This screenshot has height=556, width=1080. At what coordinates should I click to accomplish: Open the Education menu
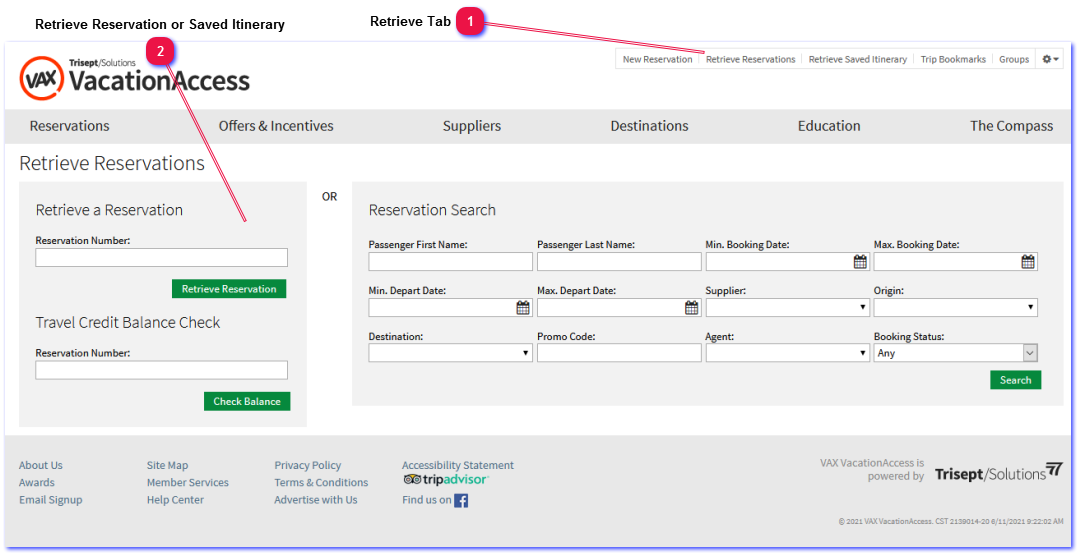tap(829, 126)
